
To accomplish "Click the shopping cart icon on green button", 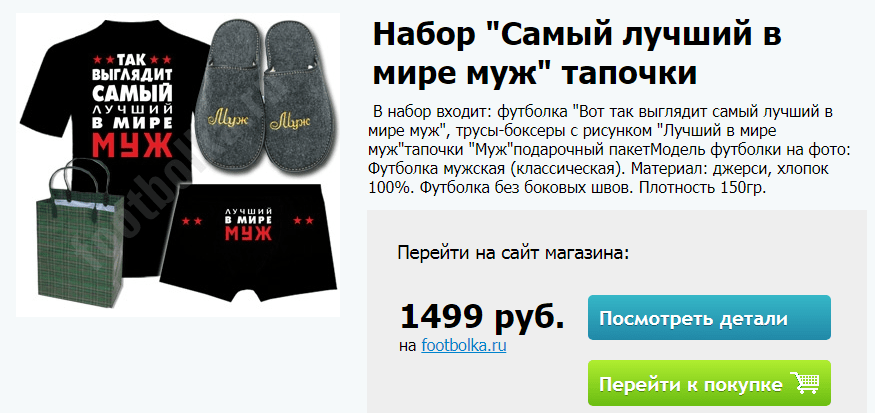I will tap(805, 384).
